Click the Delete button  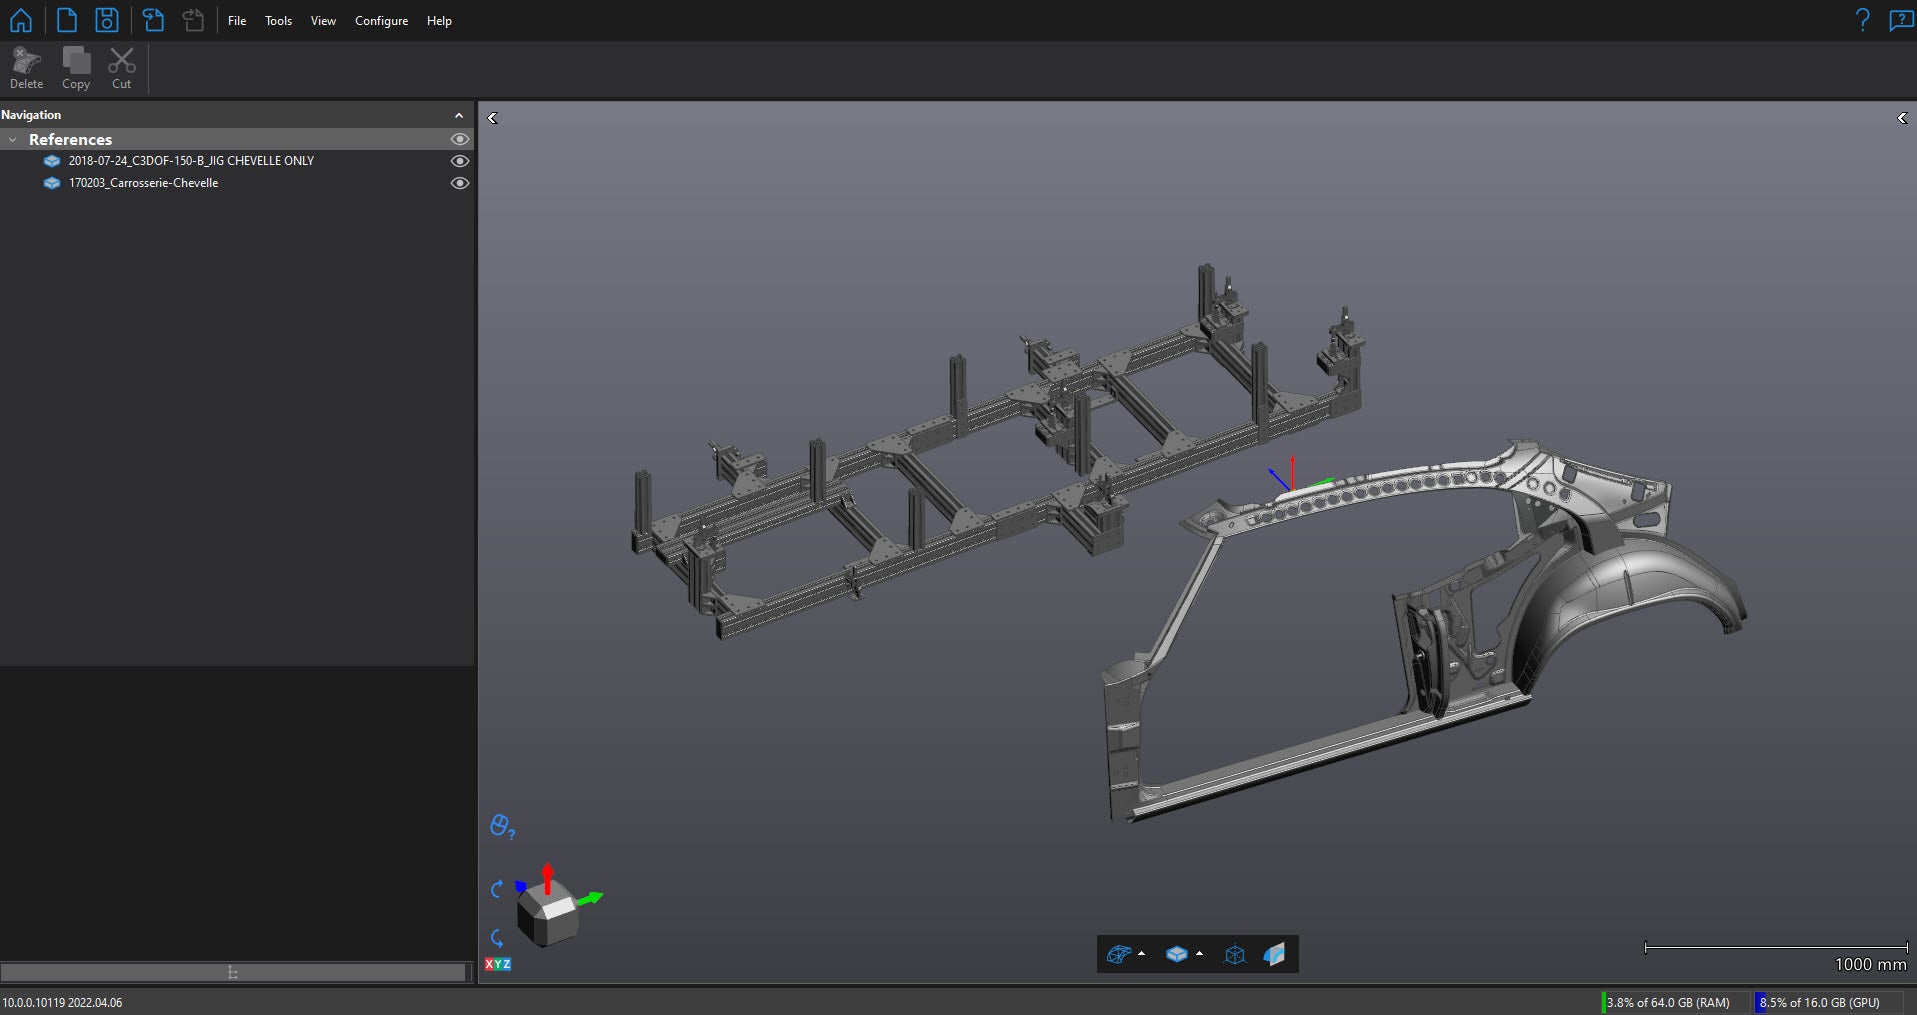26,68
